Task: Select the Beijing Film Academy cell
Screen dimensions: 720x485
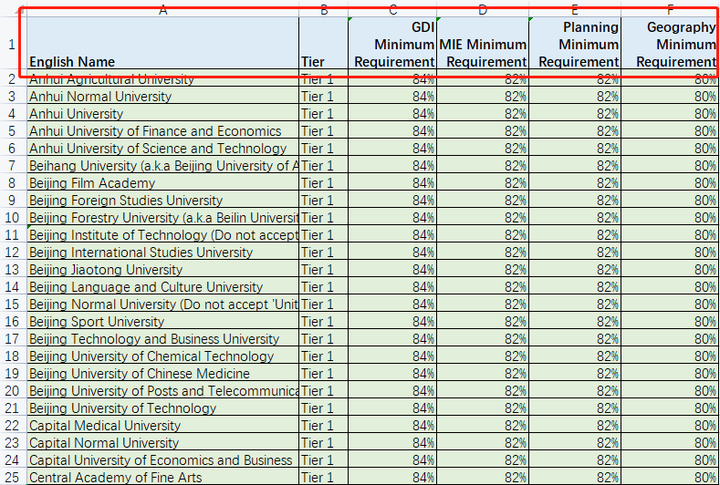Action: tap(163, 183)
